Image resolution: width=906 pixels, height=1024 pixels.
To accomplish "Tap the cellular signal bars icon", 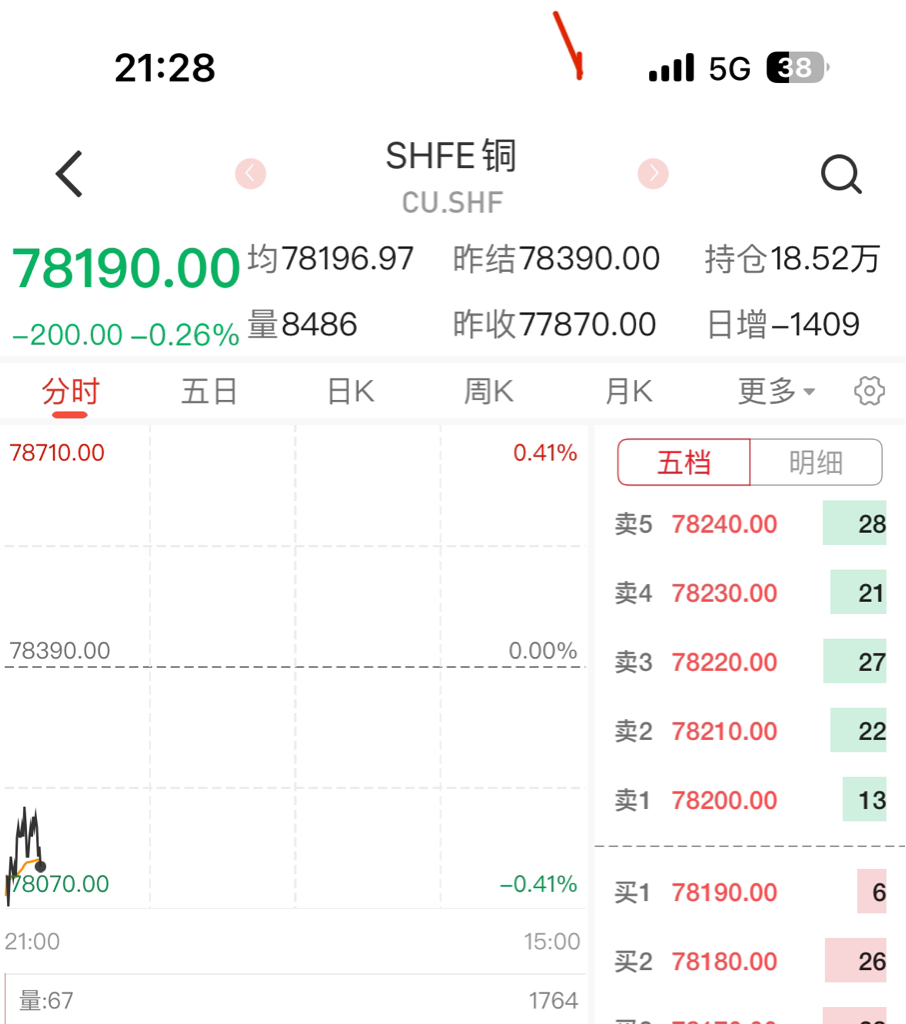I will tap(671, 68).
